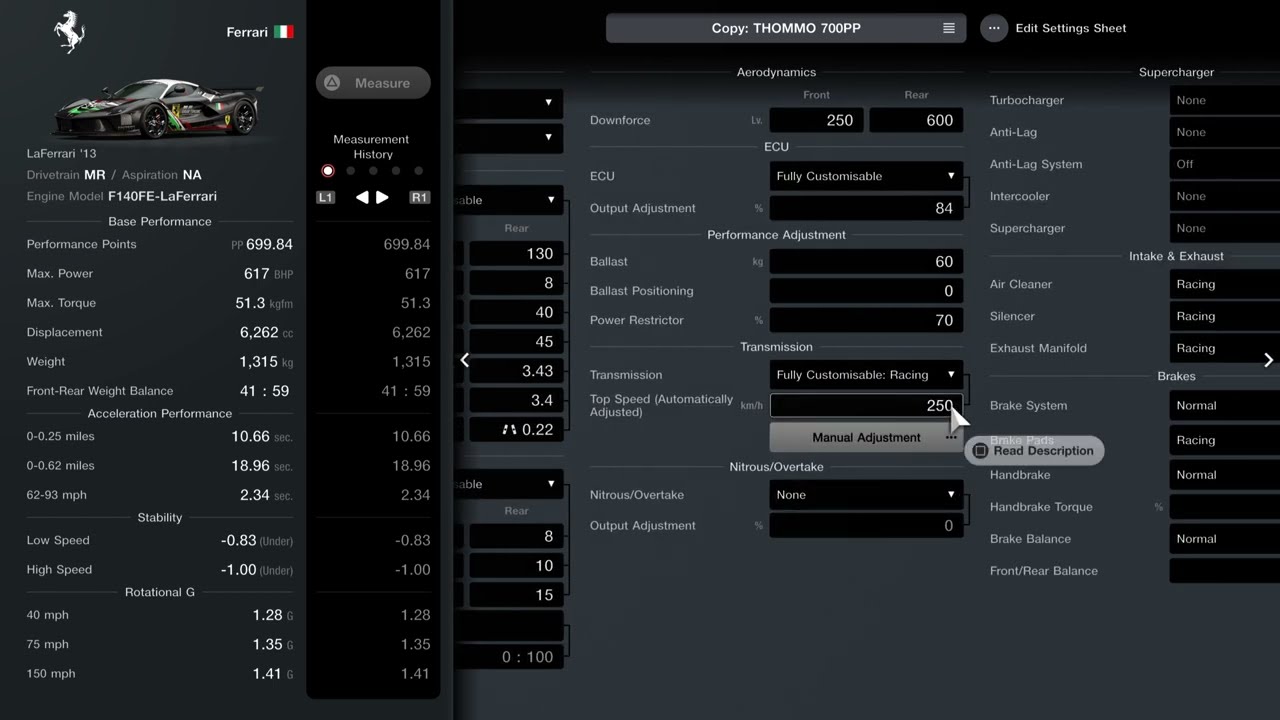Open the Air Cleaner Racing selector

tap(1224, 284)
